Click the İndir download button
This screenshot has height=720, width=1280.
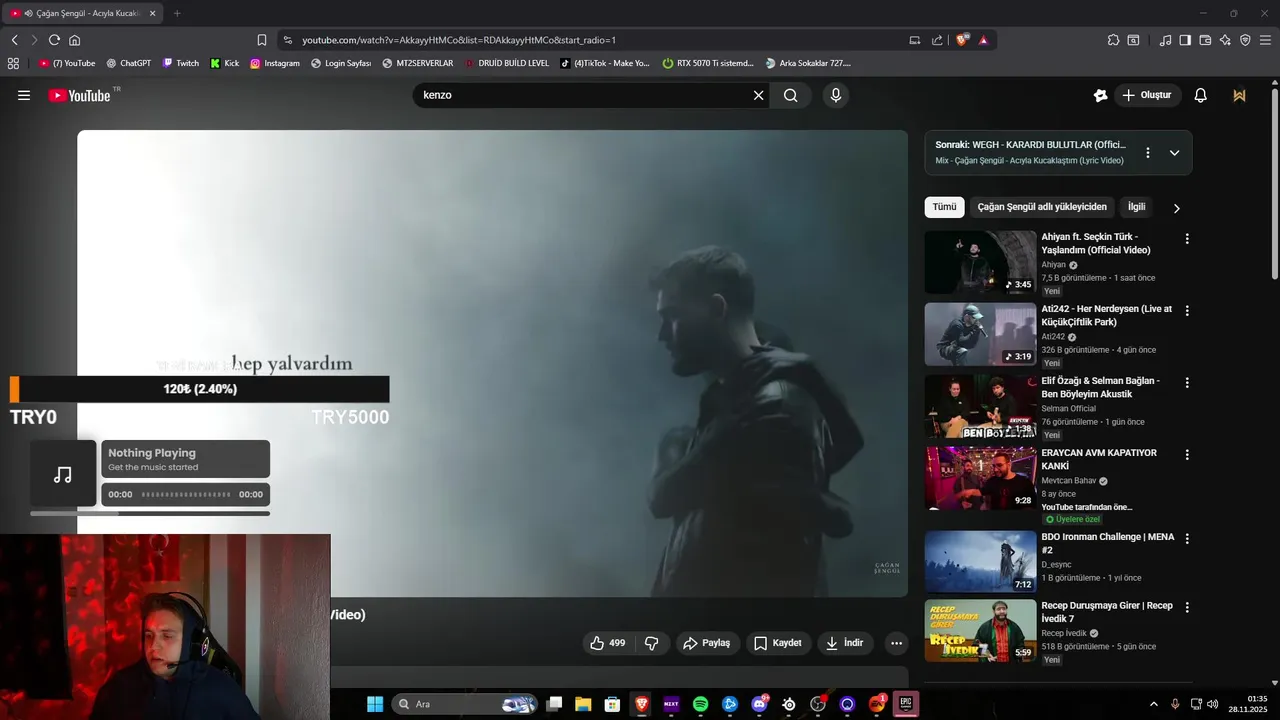point(845,643)
